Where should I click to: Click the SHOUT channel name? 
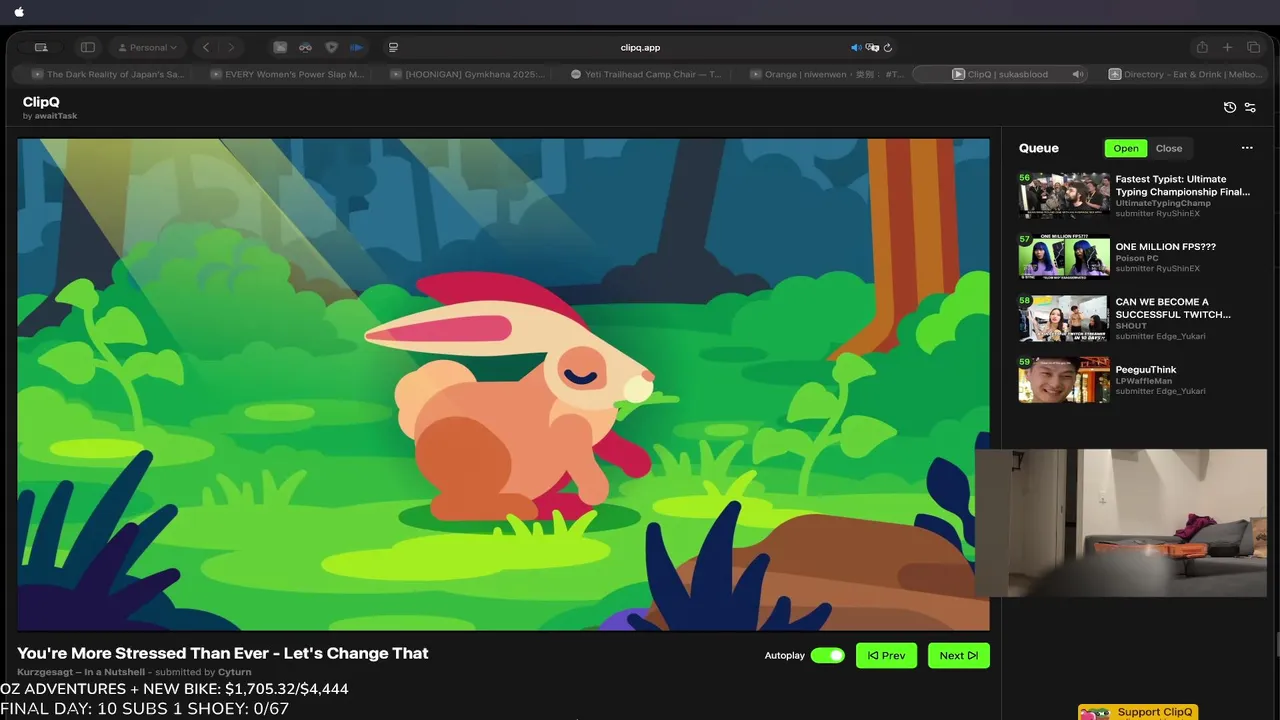click(1131, 326)
